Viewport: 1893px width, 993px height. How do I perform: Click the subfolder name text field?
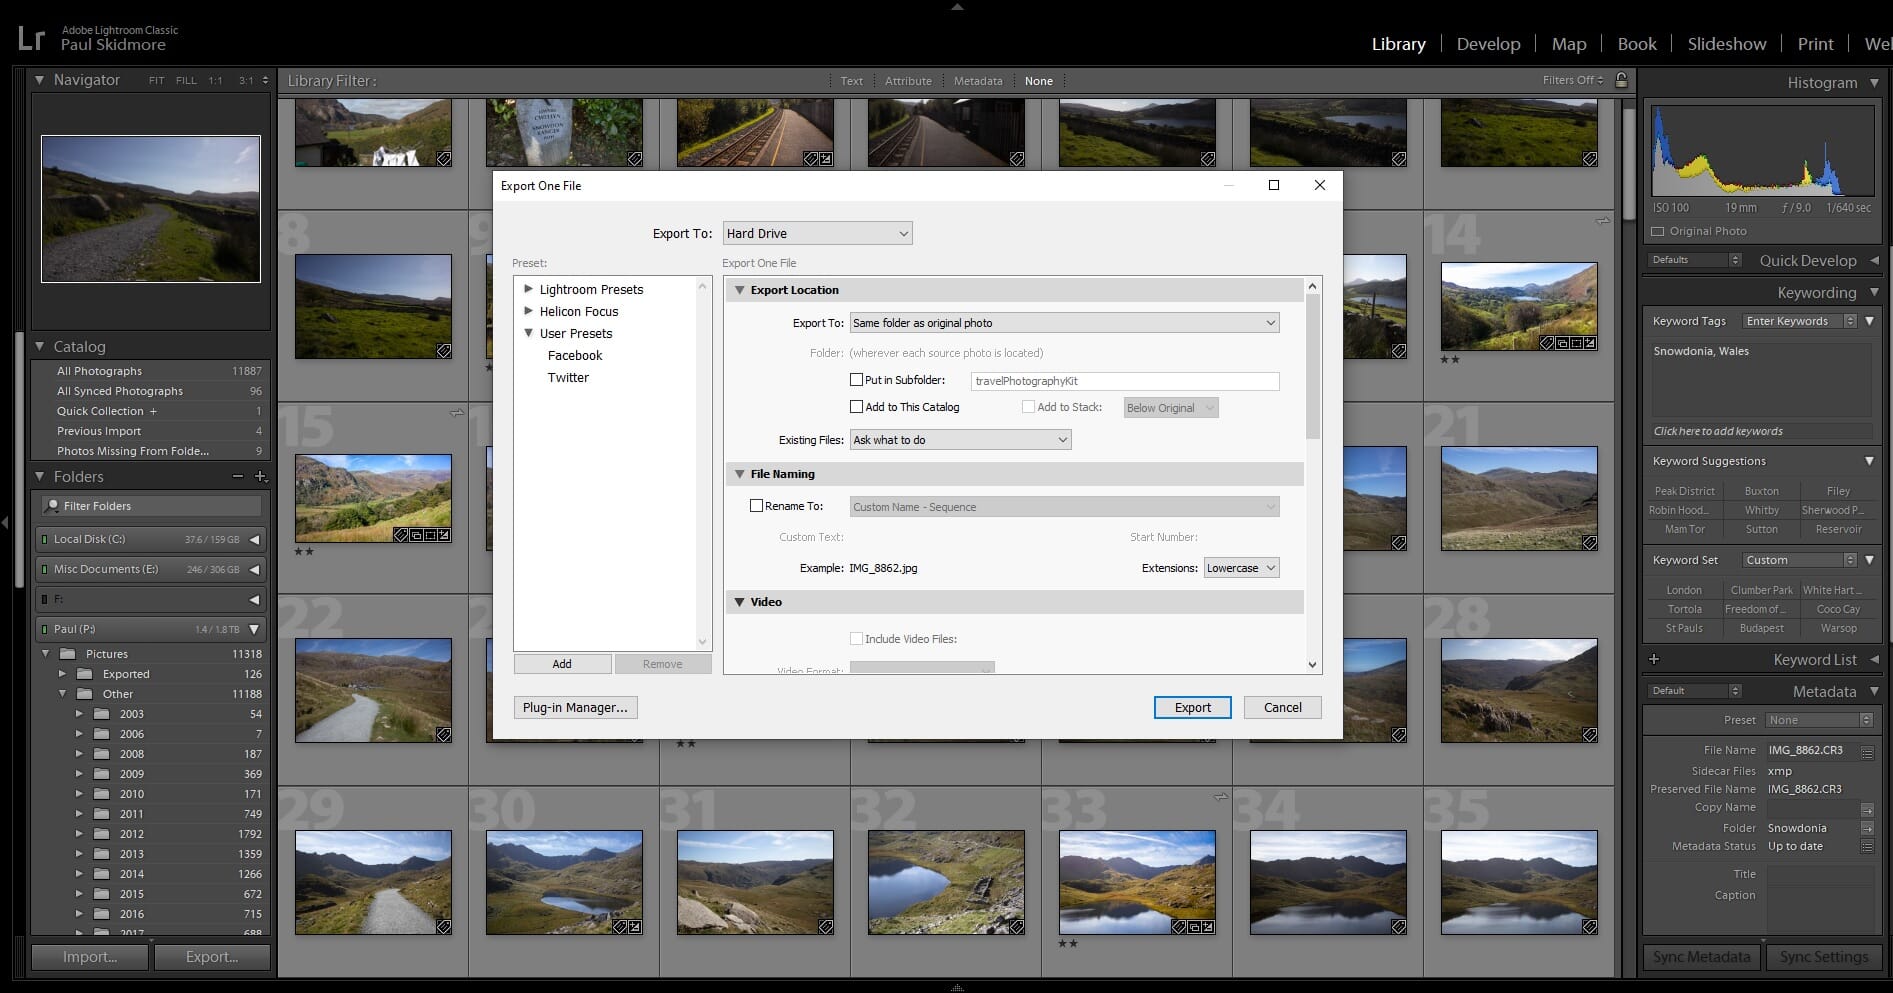(x=1124, y=381)
